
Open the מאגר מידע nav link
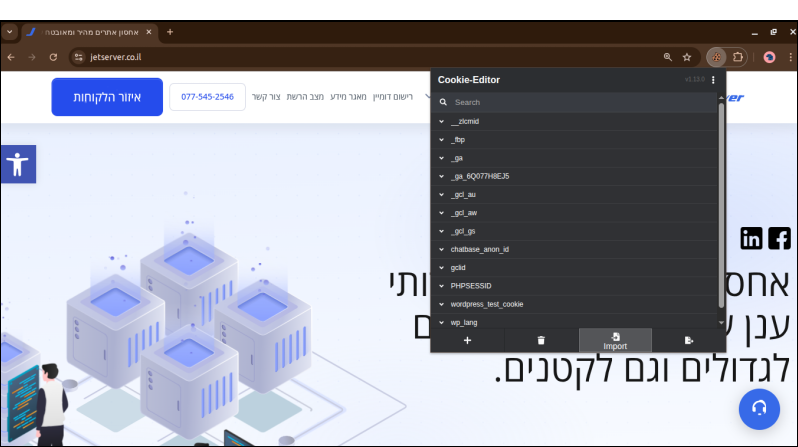click(x=348, y=97)
